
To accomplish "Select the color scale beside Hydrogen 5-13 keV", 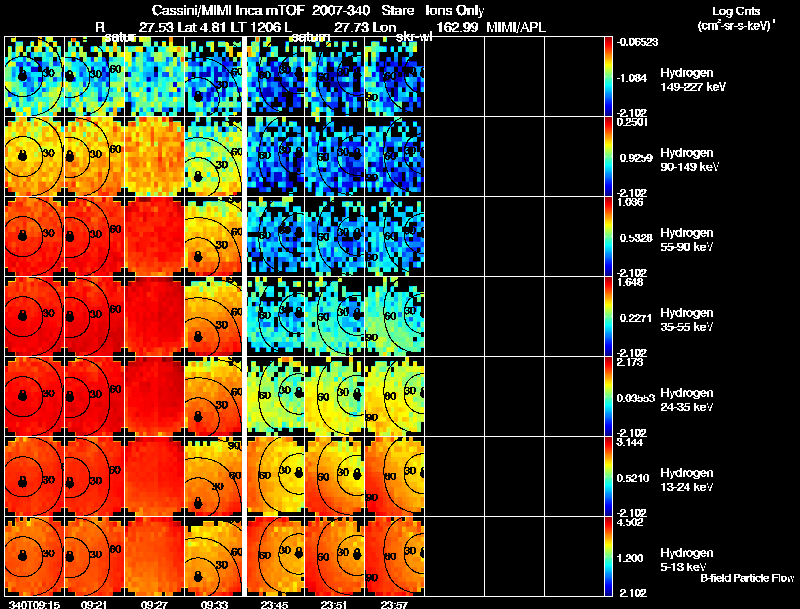I will coord(608,556).
